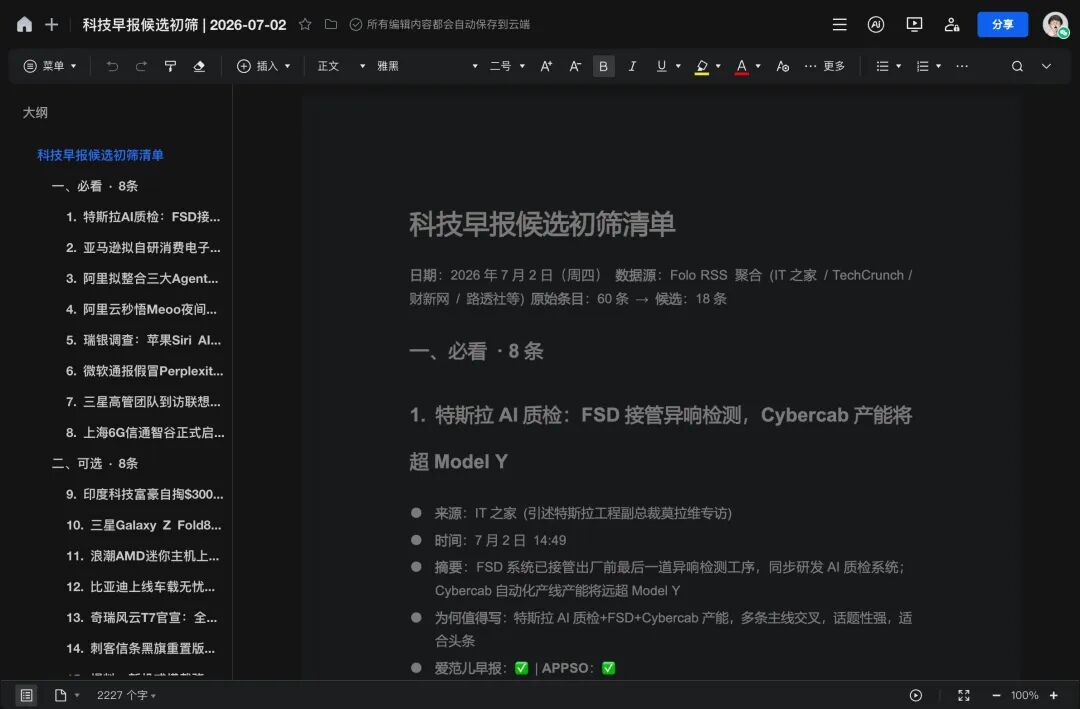The width and height of the screenshot is (1080, 709).
Task: Toggle the outline panel from status bar
Action: (x=26, y=695)
